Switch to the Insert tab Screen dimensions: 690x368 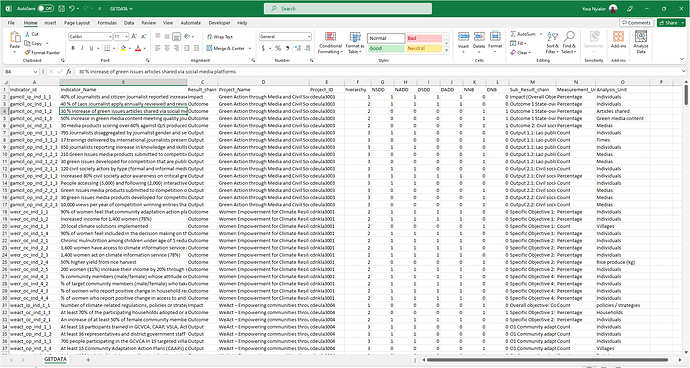[x=50, y=23]
